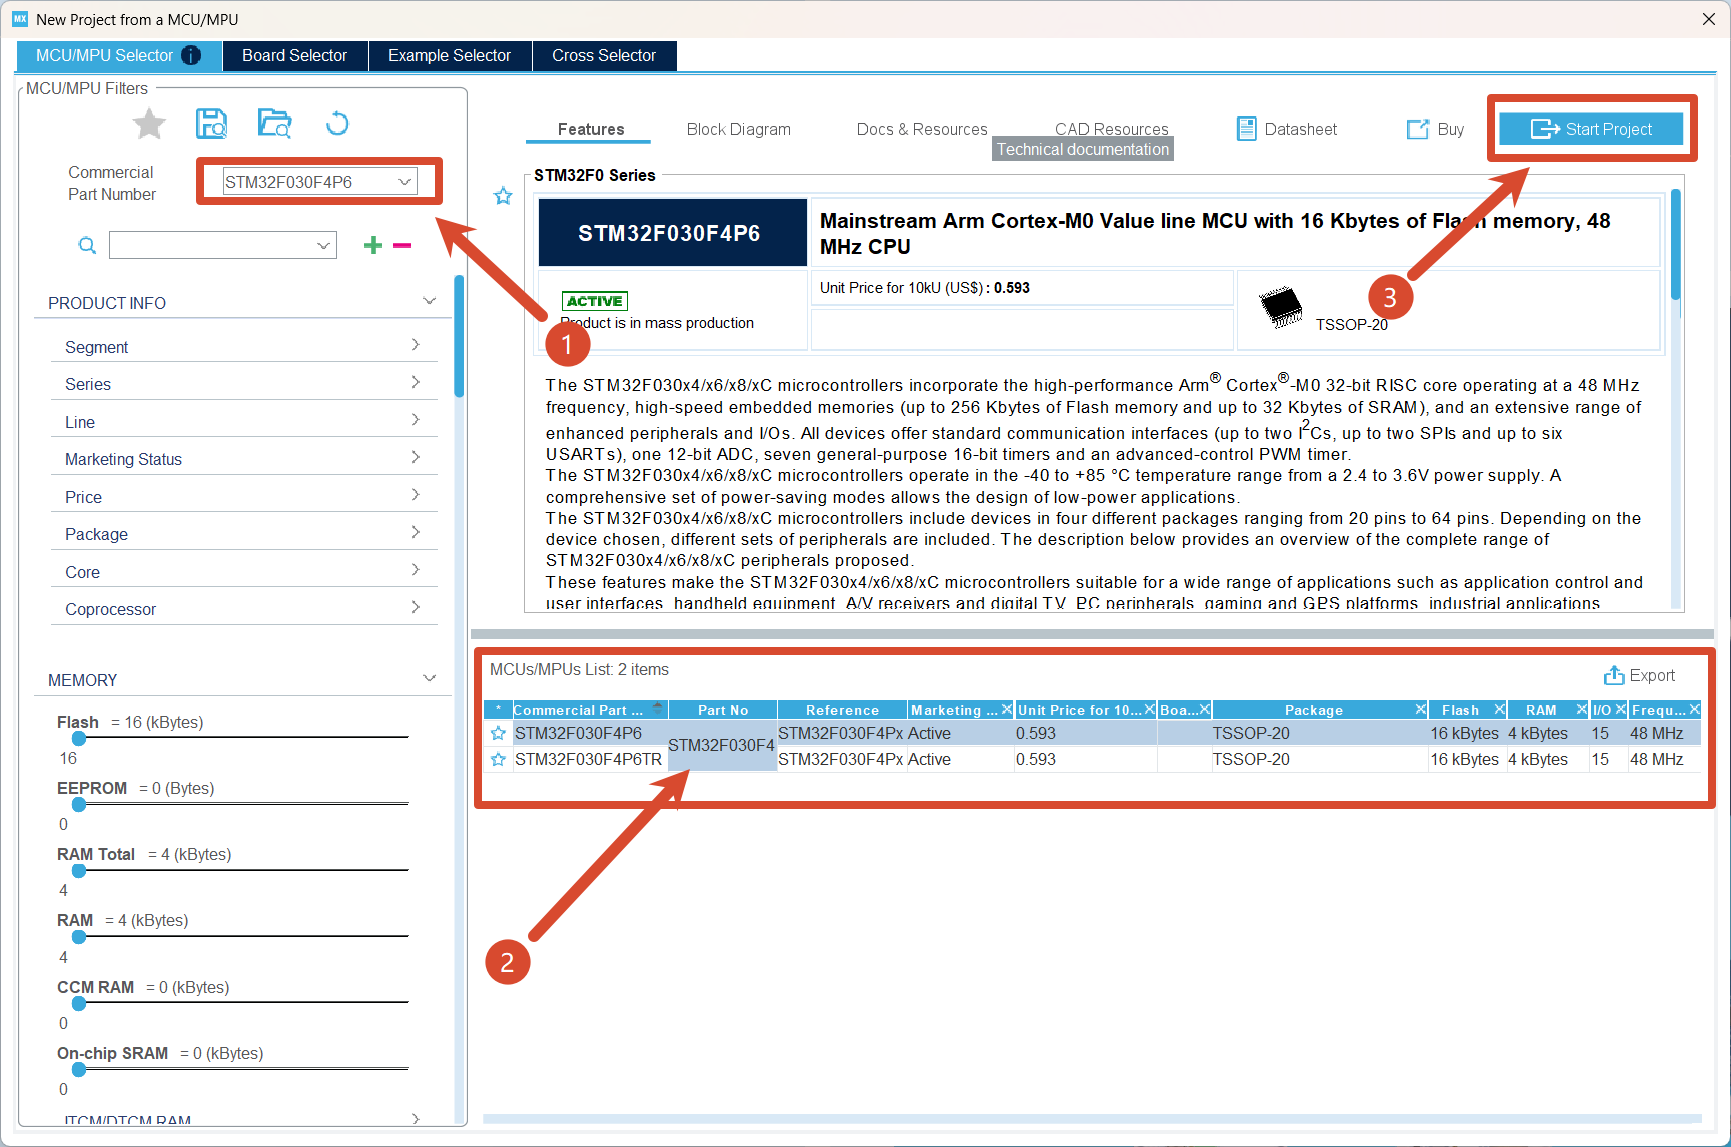Viewport: 1731px width, 1147px height.
Task: Remove the Flash column with its X icon
Action: pos(1499,709)
